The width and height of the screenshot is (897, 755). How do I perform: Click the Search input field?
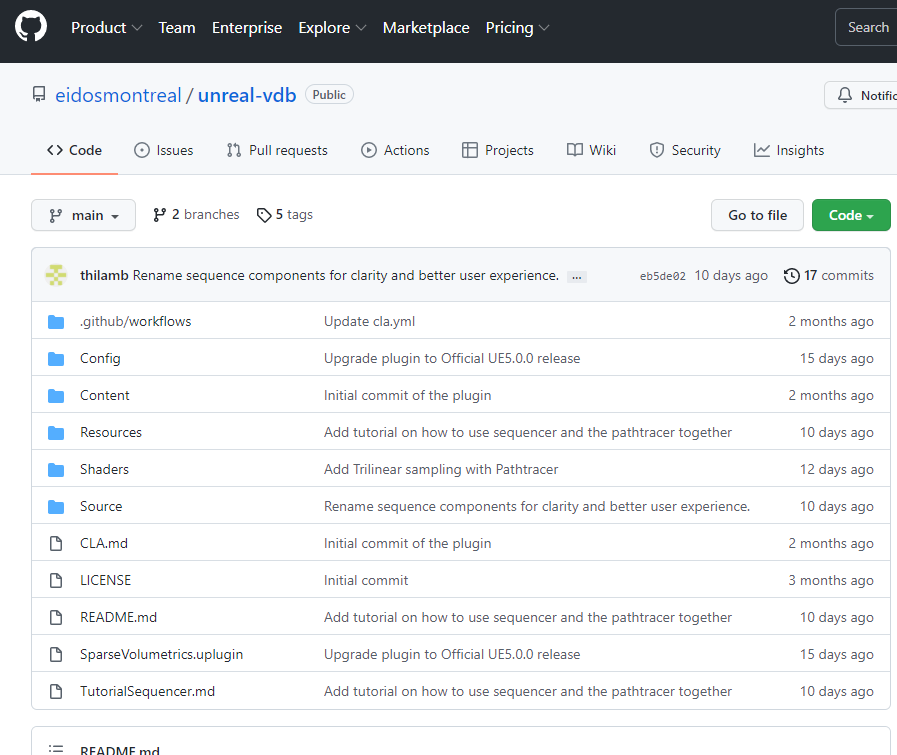click(x=866, y=28)
